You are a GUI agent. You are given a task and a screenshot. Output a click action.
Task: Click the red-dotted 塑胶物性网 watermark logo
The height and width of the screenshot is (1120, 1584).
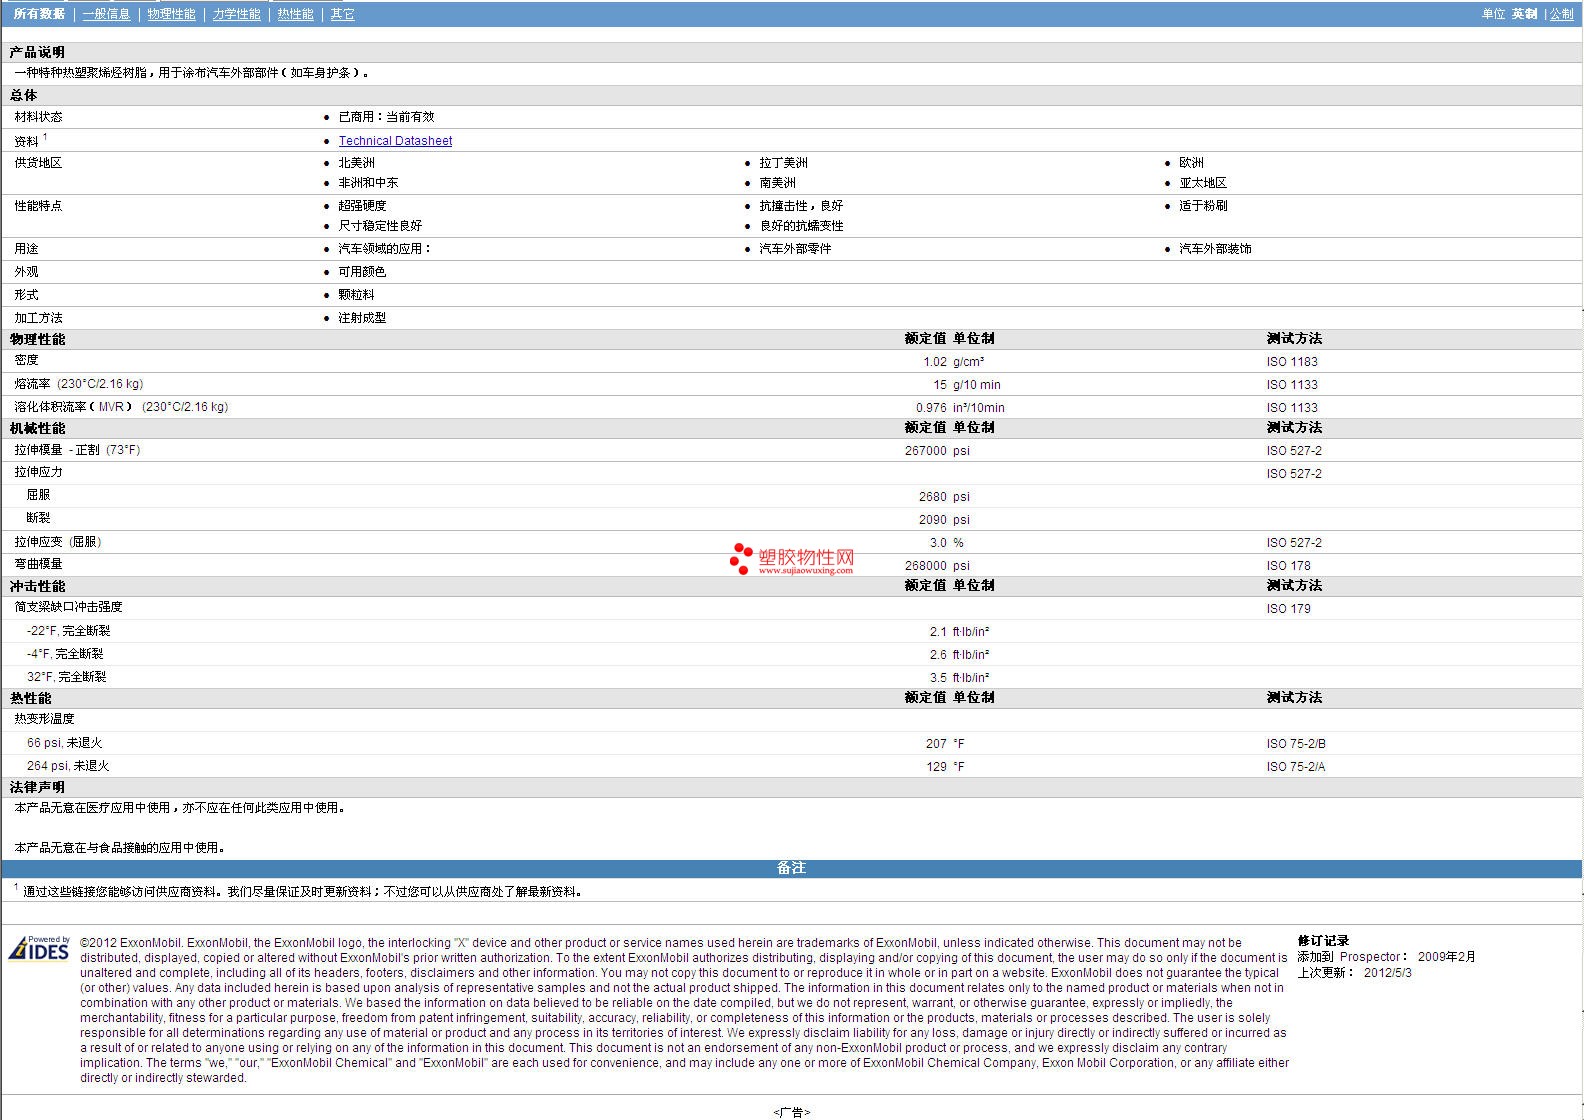point(792,559)
